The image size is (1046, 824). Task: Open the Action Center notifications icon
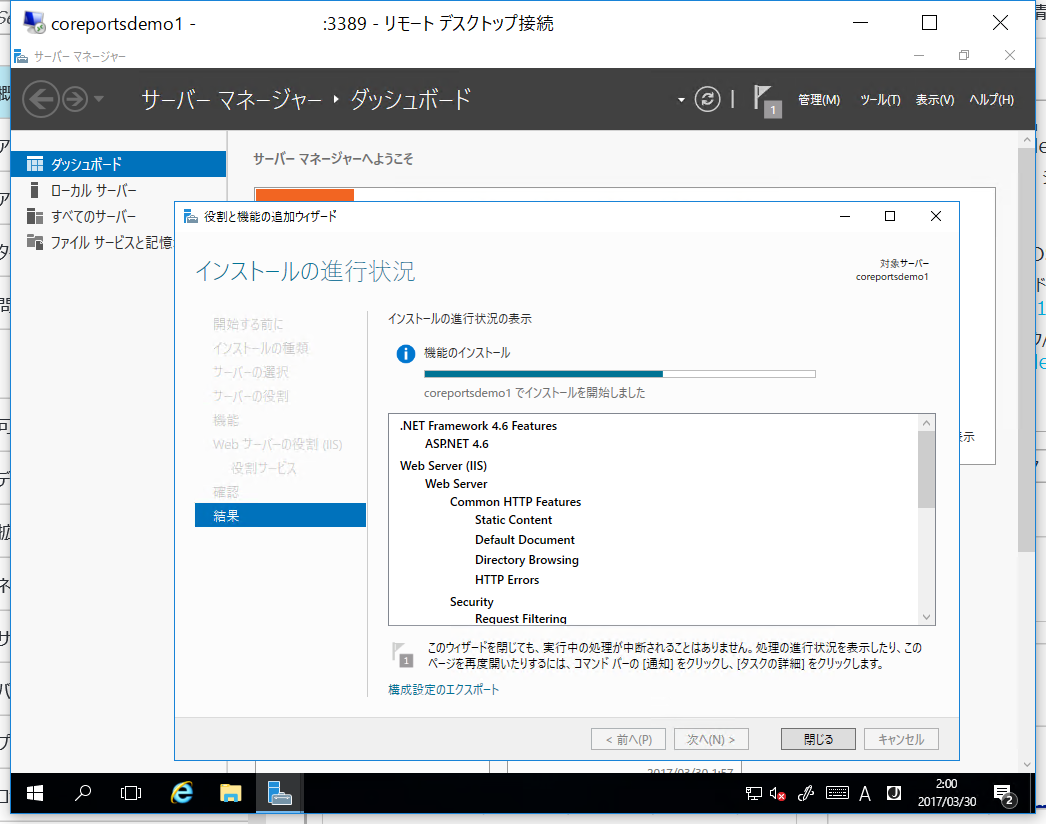(1004, 795)
